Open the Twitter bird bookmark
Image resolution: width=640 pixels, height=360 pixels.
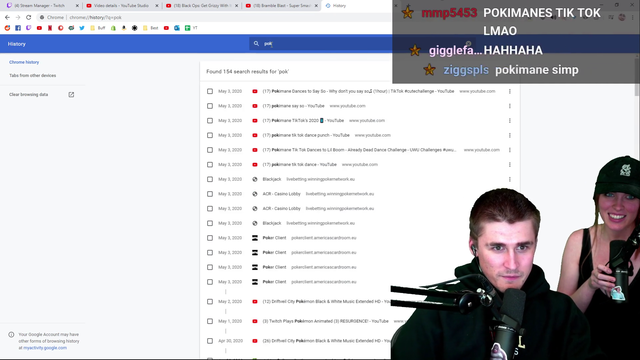coord(82,28)
